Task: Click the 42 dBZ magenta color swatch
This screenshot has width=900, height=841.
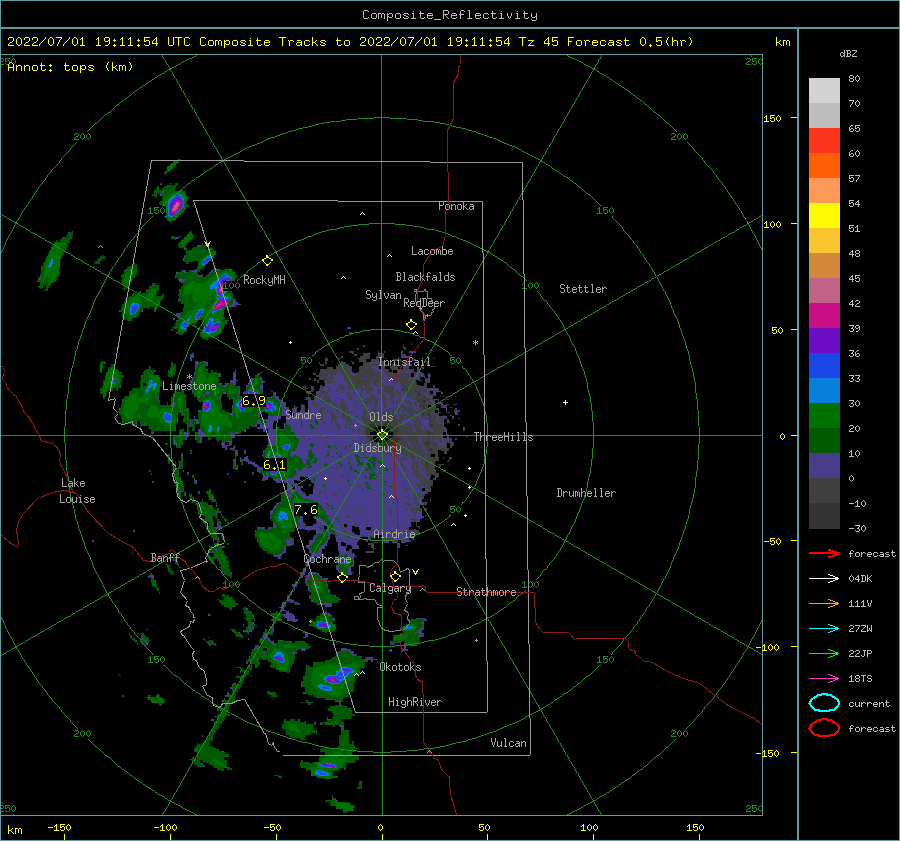Action: (824, 315)
